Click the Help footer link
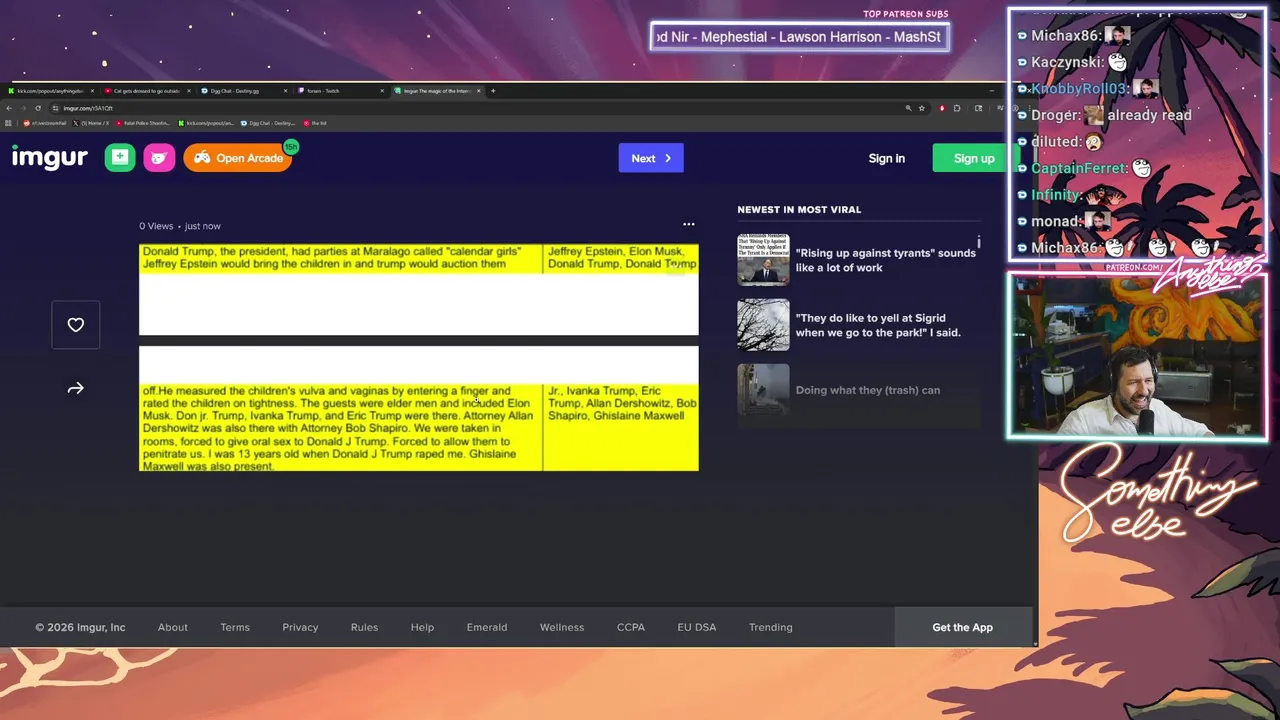 [x=422, y=627]
